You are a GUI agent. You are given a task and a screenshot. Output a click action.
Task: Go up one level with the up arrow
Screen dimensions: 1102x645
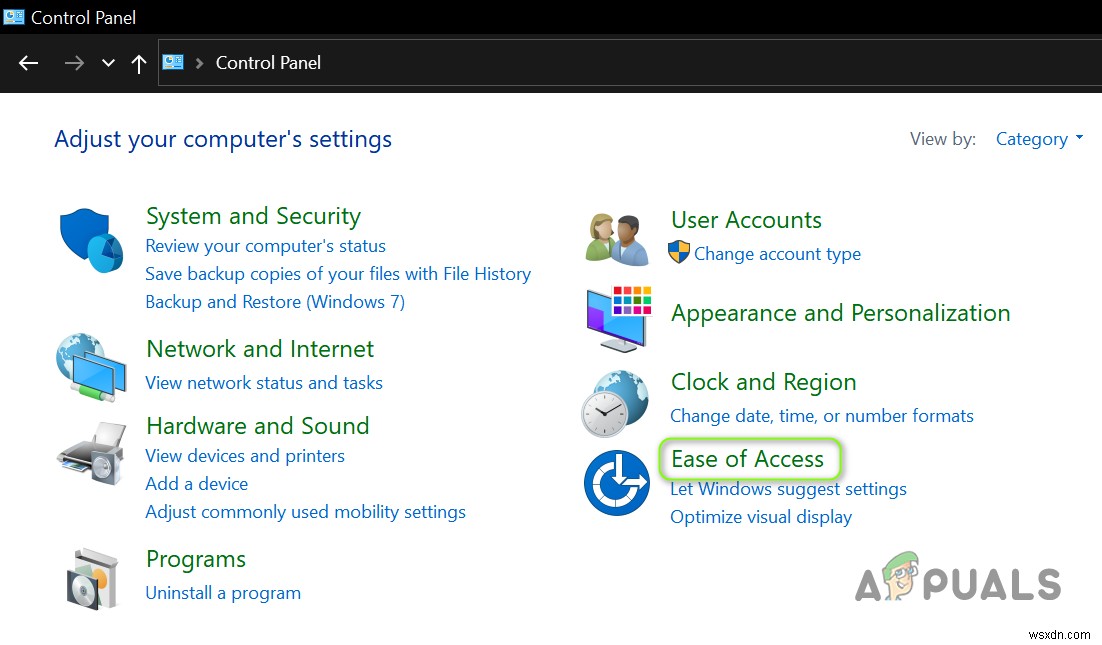coord(138,62)
